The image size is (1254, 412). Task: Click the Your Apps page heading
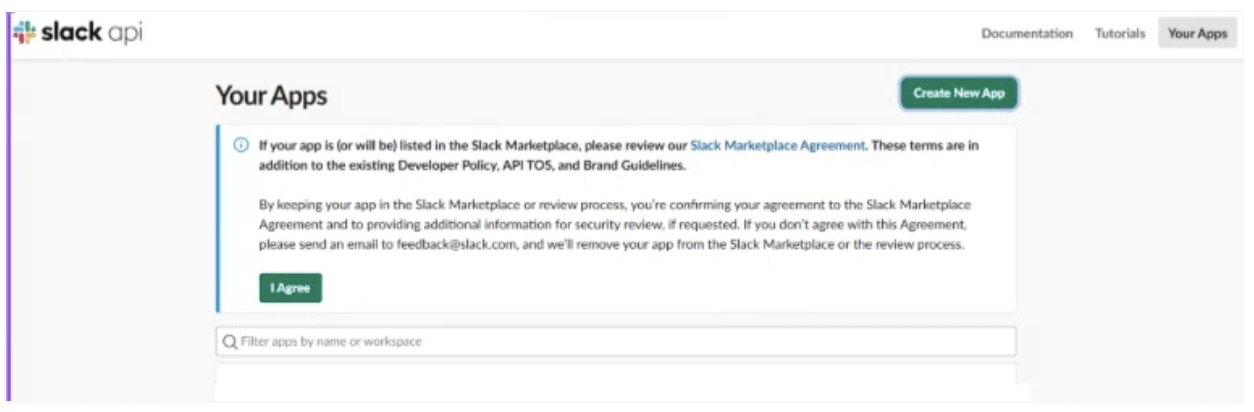point(271,96)
